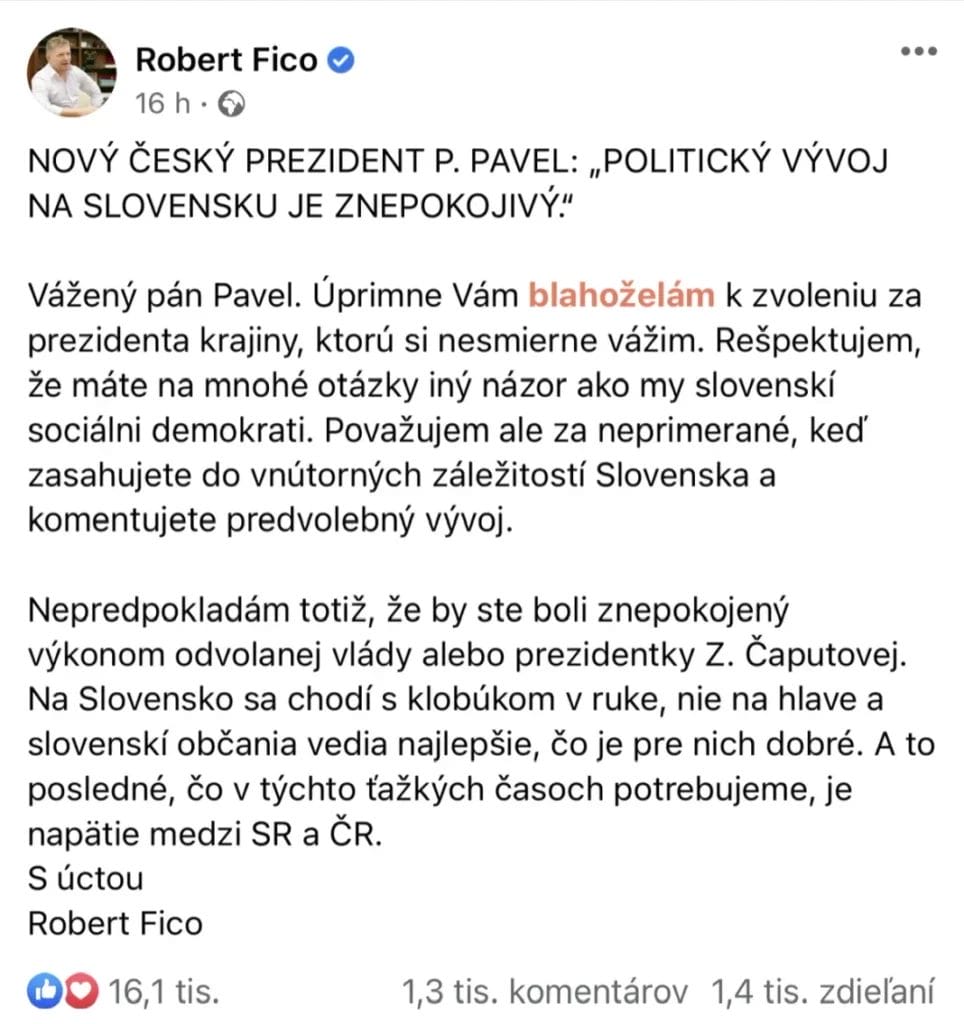Open the 1,3 tis. komentárov comments
The width and height of the screenshot is (964, 1024).
tap(545, 992)
